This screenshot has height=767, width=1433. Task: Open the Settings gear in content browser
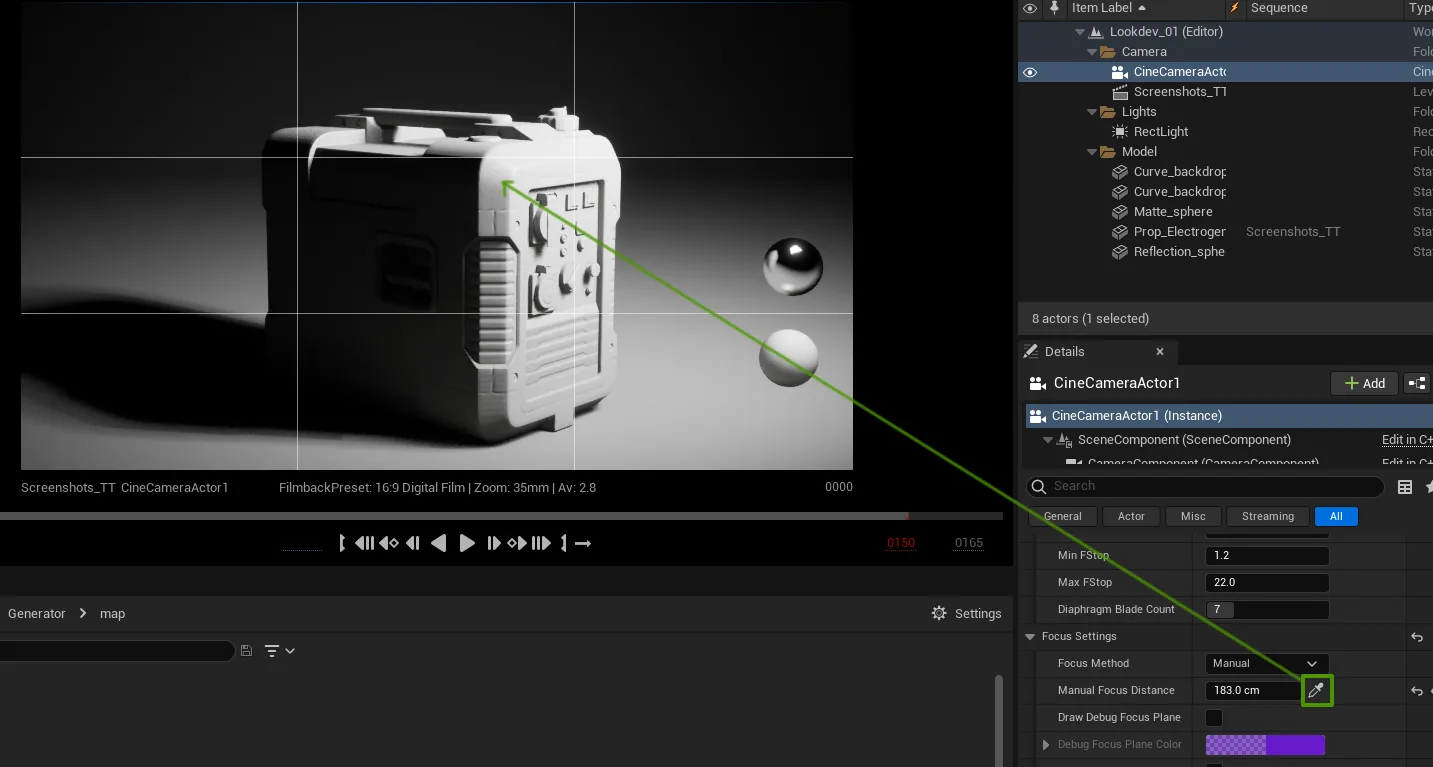click(966, 613)
